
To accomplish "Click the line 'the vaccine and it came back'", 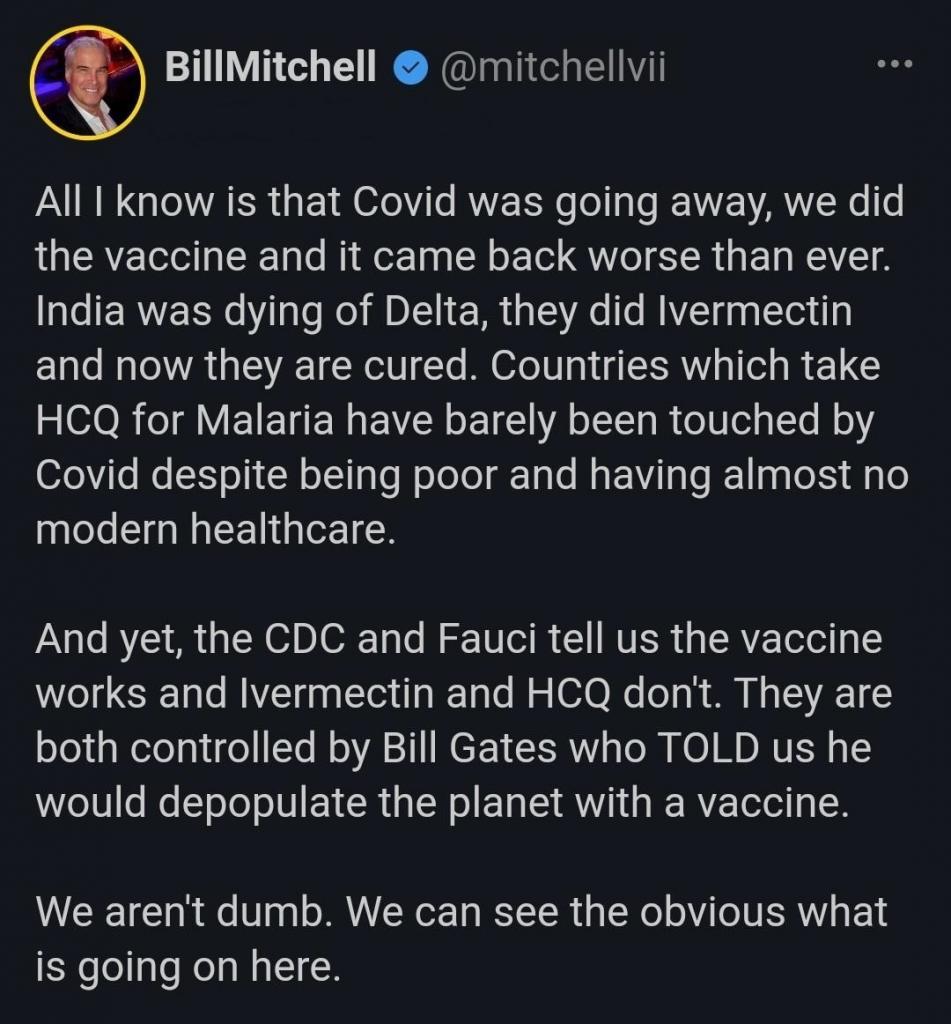I will [463, 256].
